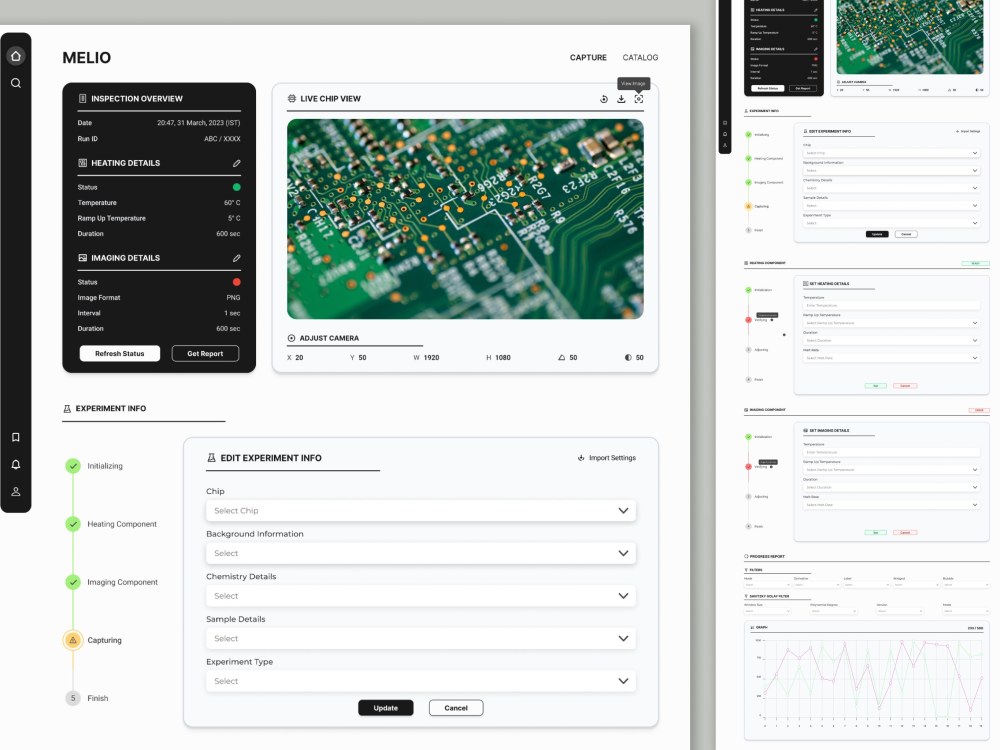Expand the Experiment Type dropdown
The width and height of the screenshot is (1000, 750).
[x=421, y=681]
